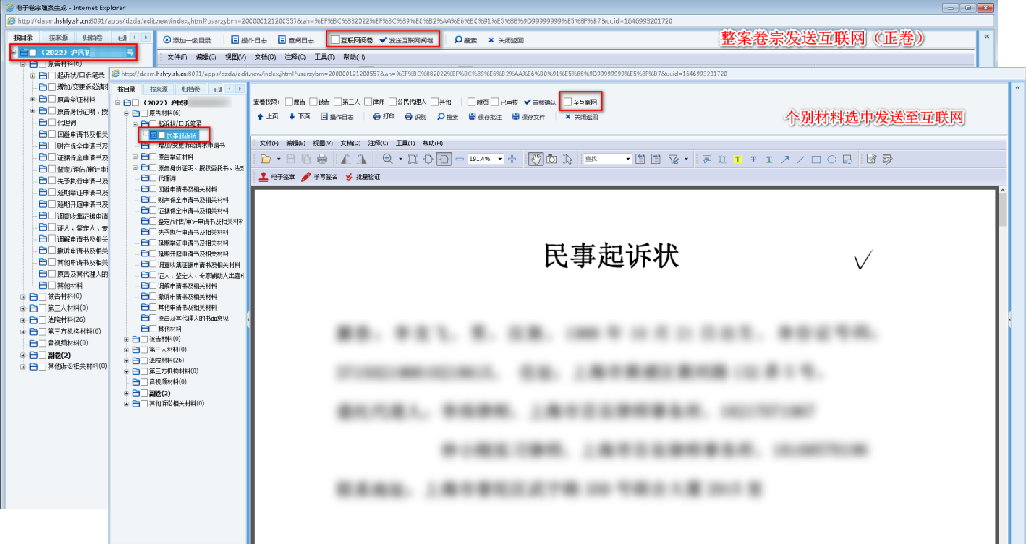Click the minus zoom out icon
This screenshot has width=1026, height=545.
(459, 159)
